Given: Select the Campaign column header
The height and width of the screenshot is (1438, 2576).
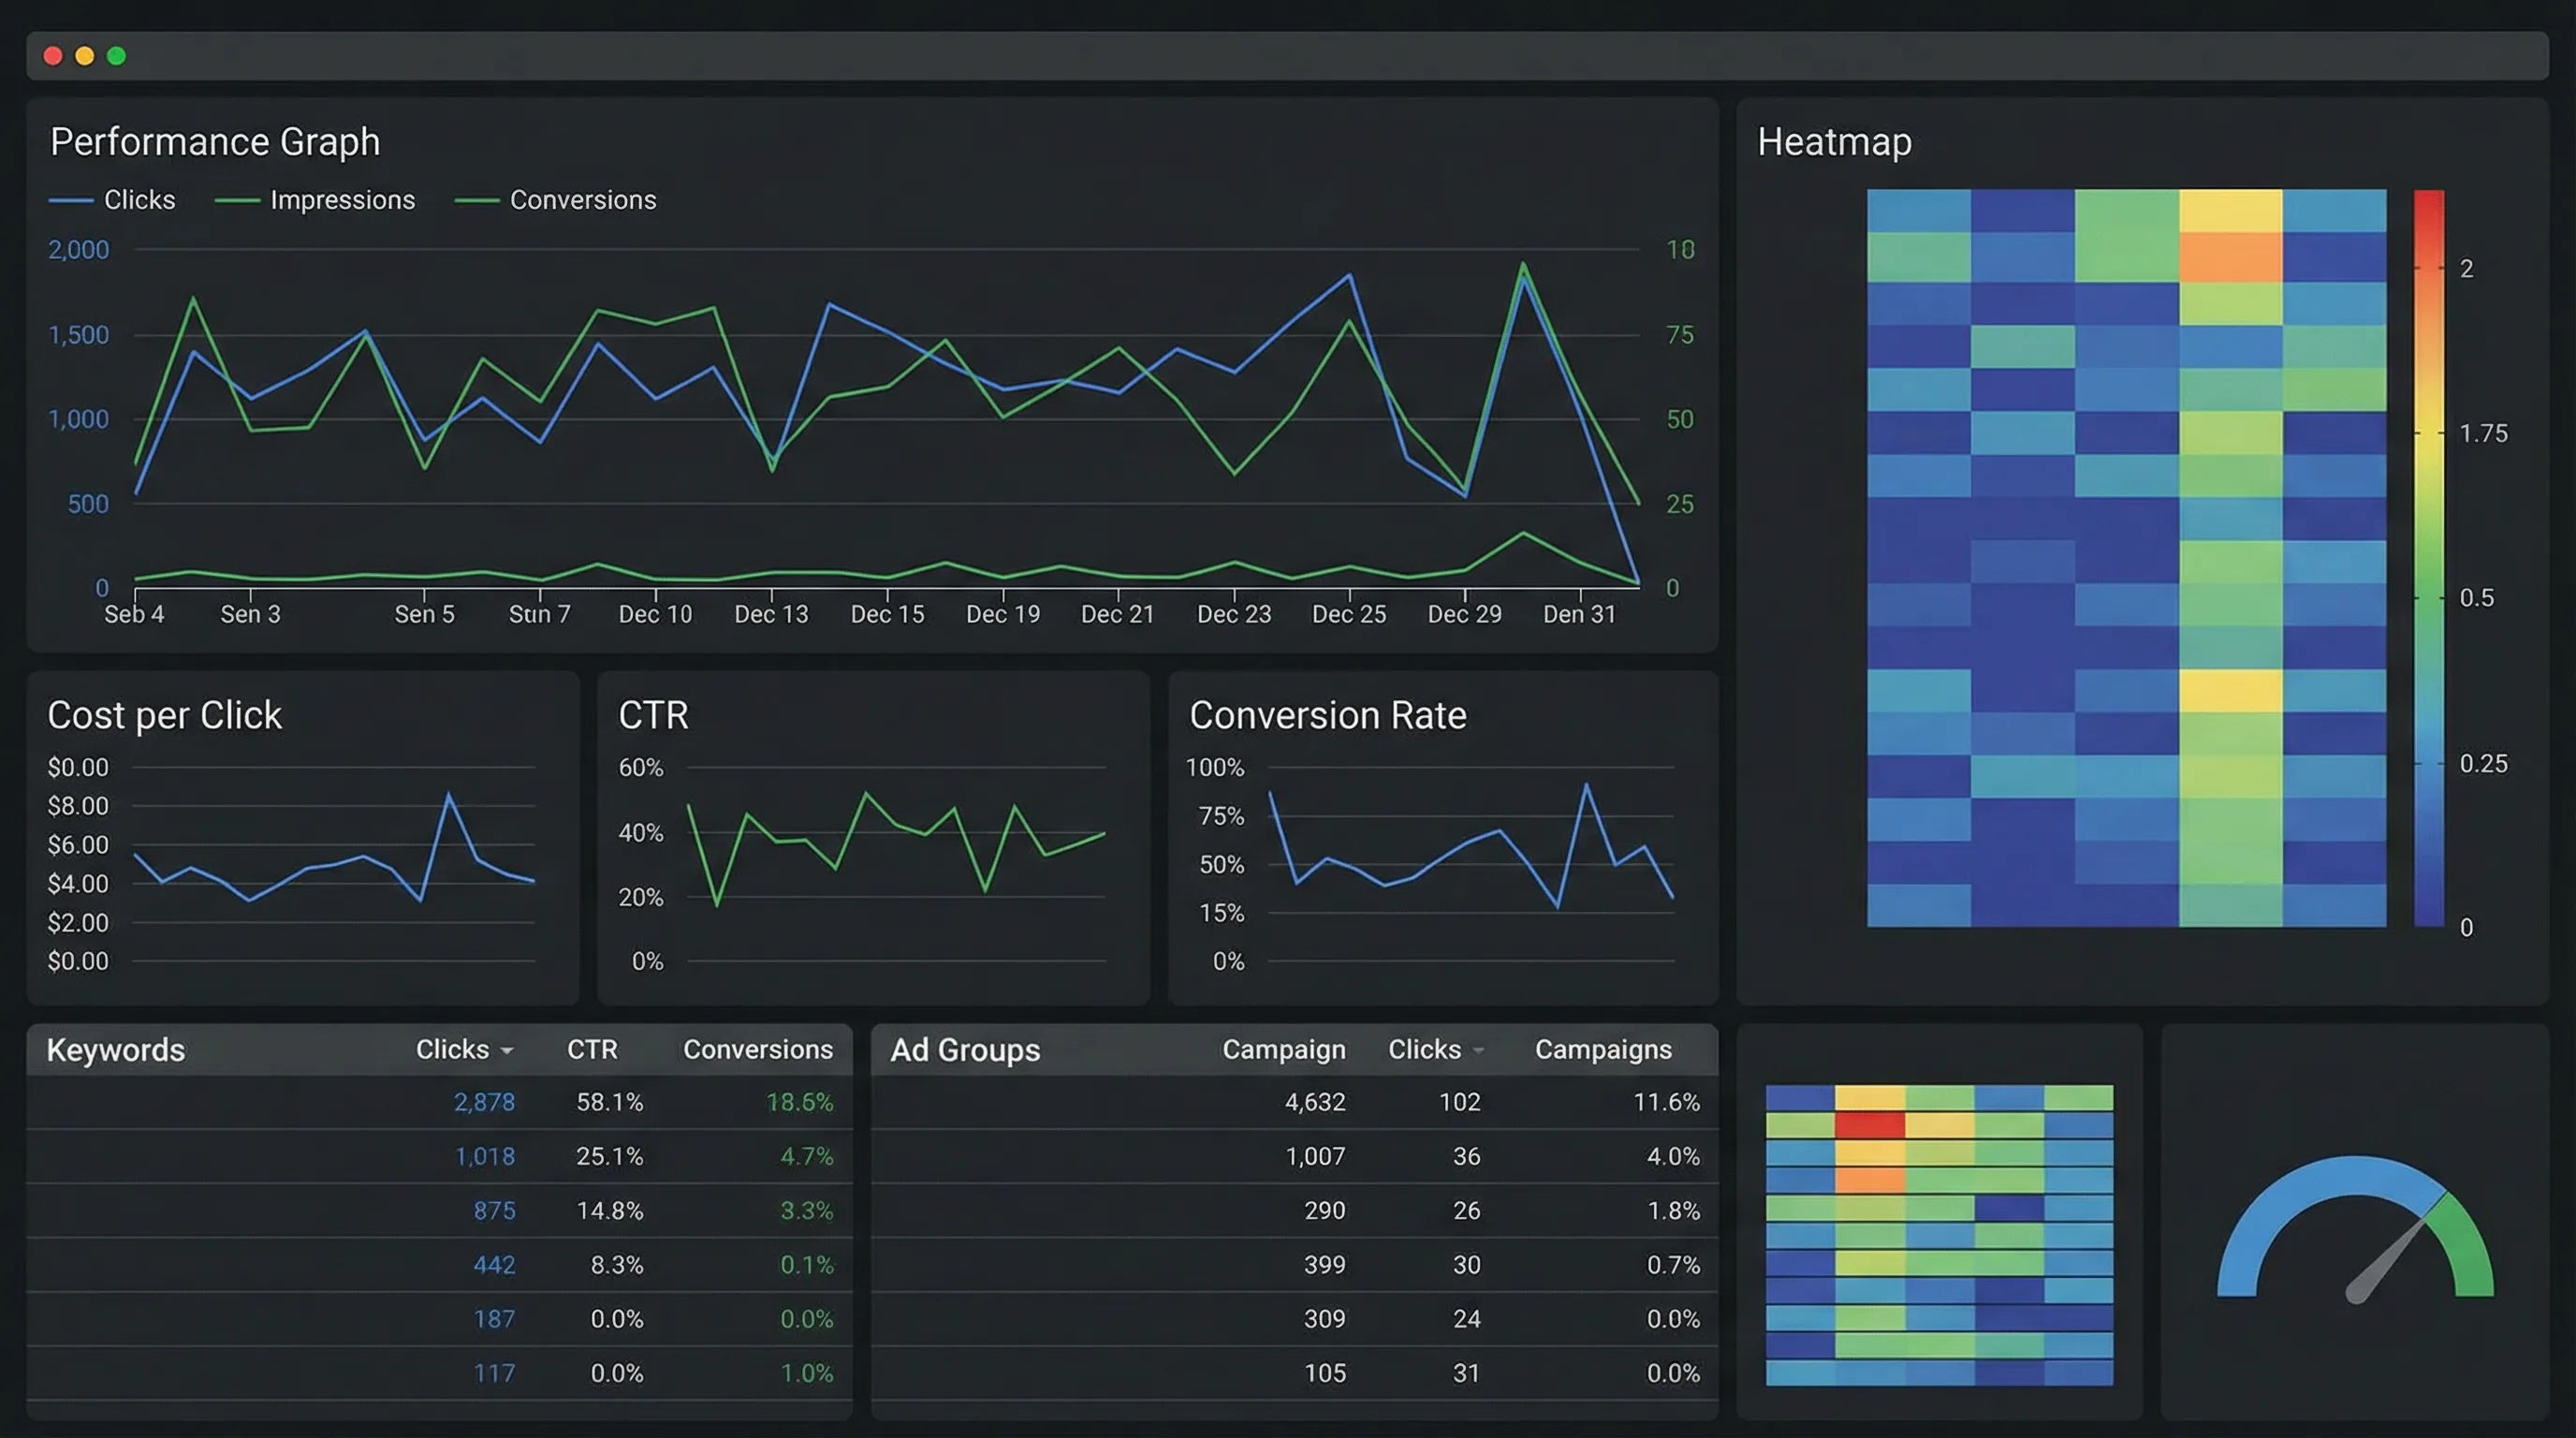Looking at the screenshot, I should (1283, 1050).
